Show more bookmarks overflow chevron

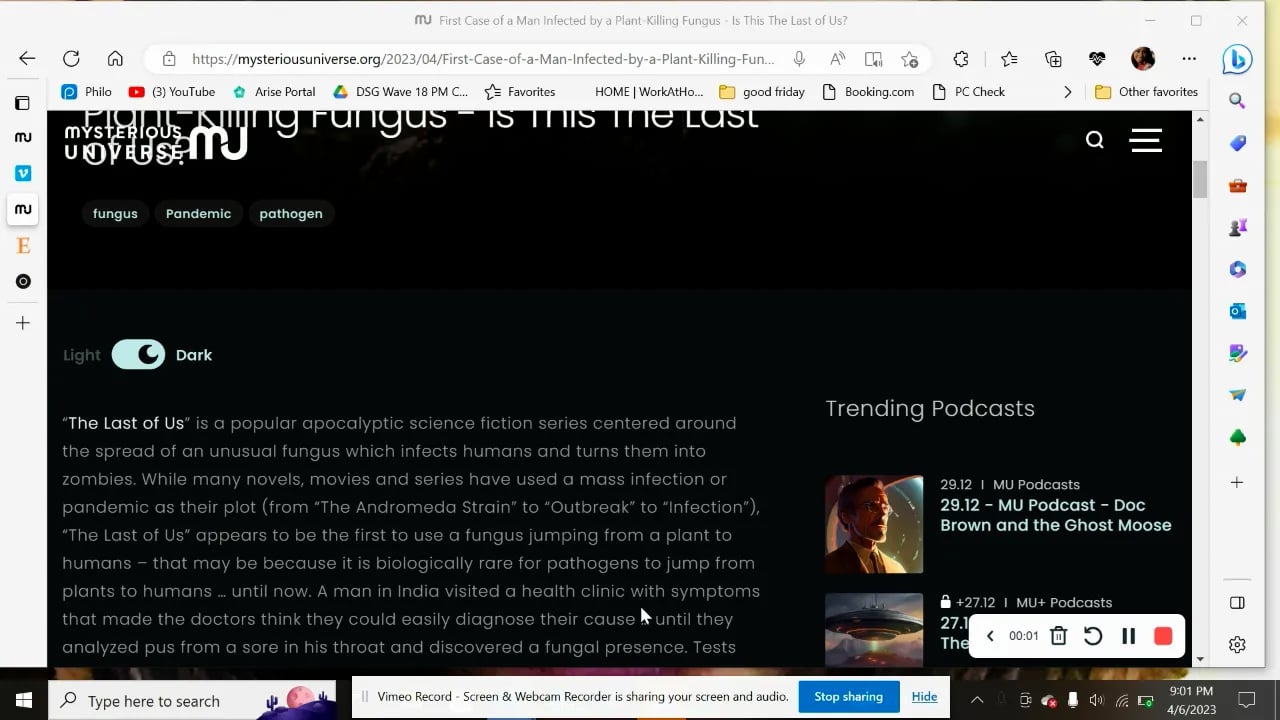pos(1067,92)
